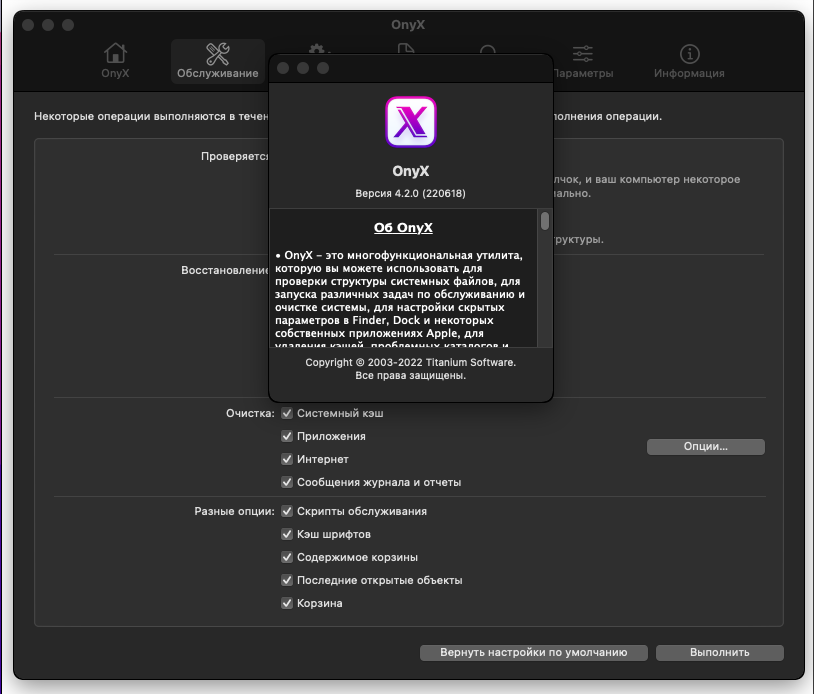This screenshot has width=814, height=694.
Task: Uncheck Скрипты обслуживания checkbox
Action: pyautogui.click(x=287, y=511)
